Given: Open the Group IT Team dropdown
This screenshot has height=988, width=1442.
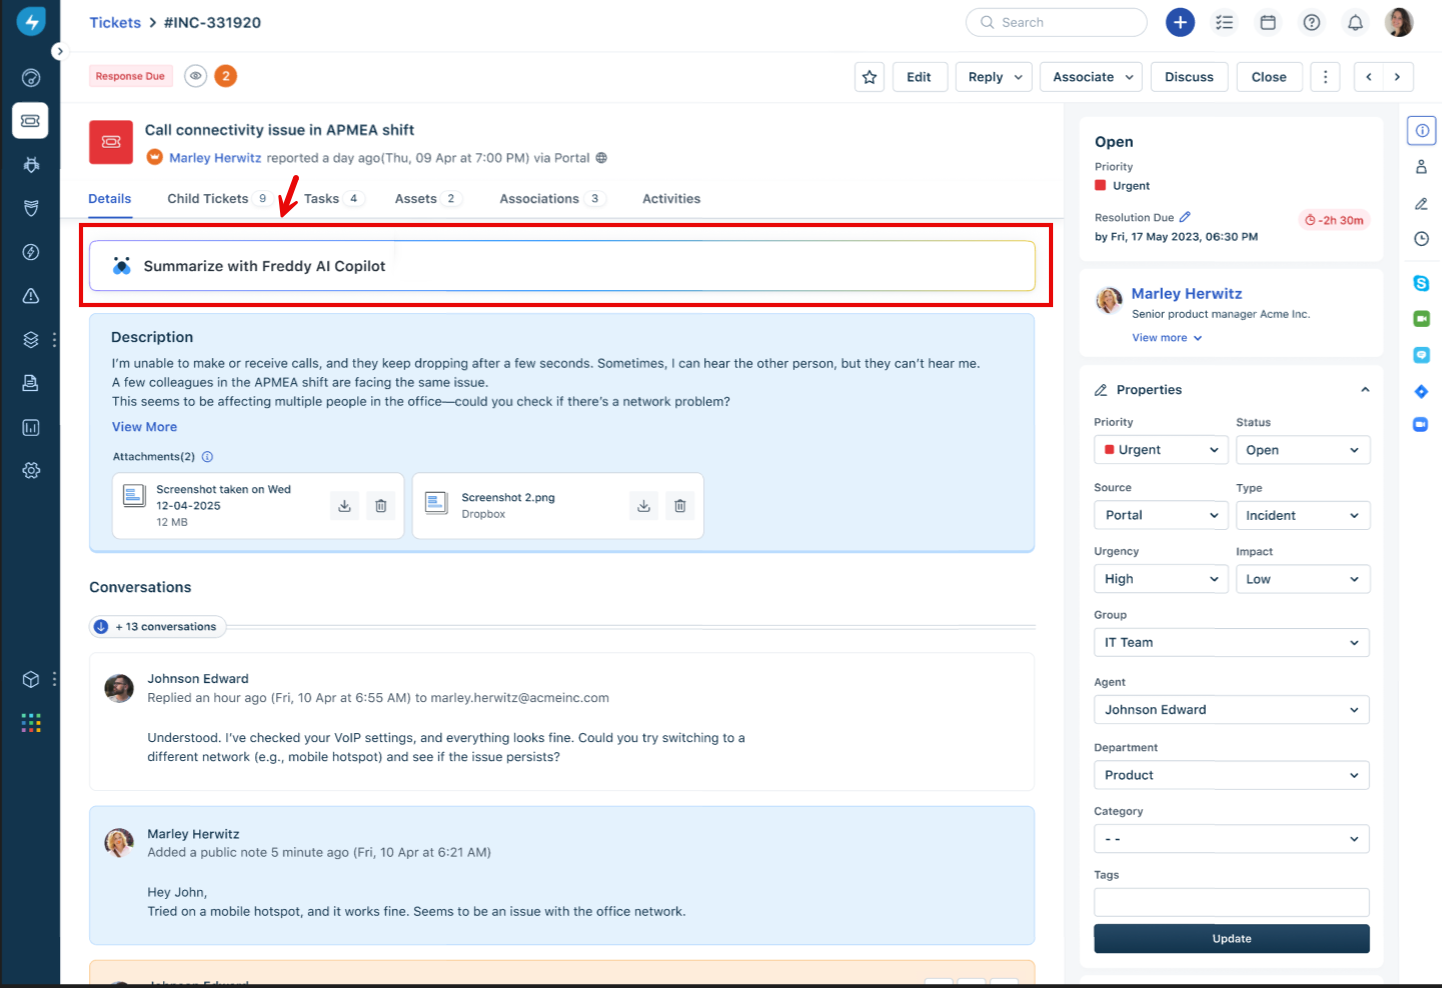Looking at the screenshot, I should (1231, 643).
